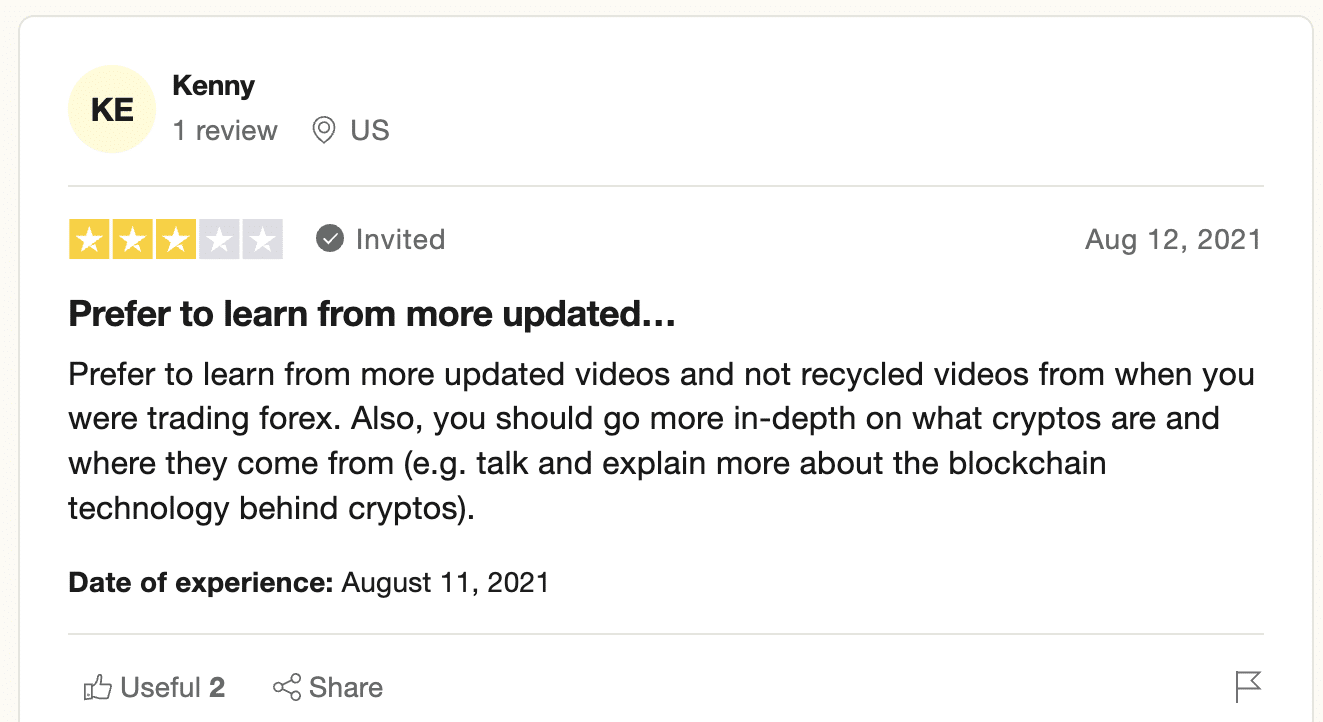Share this review

coord(328,688)
